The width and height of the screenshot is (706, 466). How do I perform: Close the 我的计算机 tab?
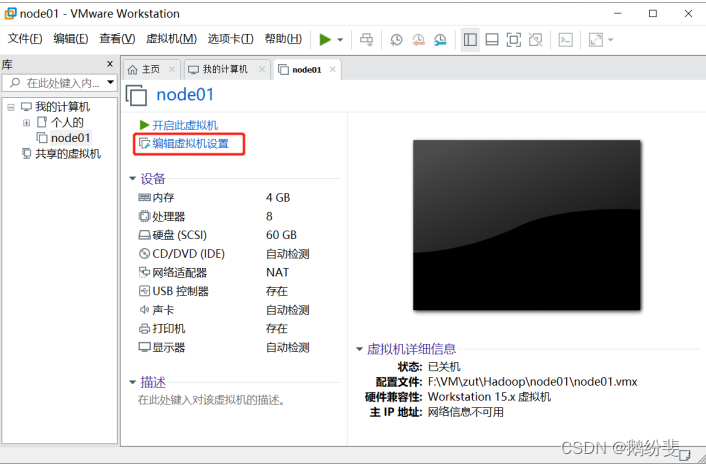[262, 69]
